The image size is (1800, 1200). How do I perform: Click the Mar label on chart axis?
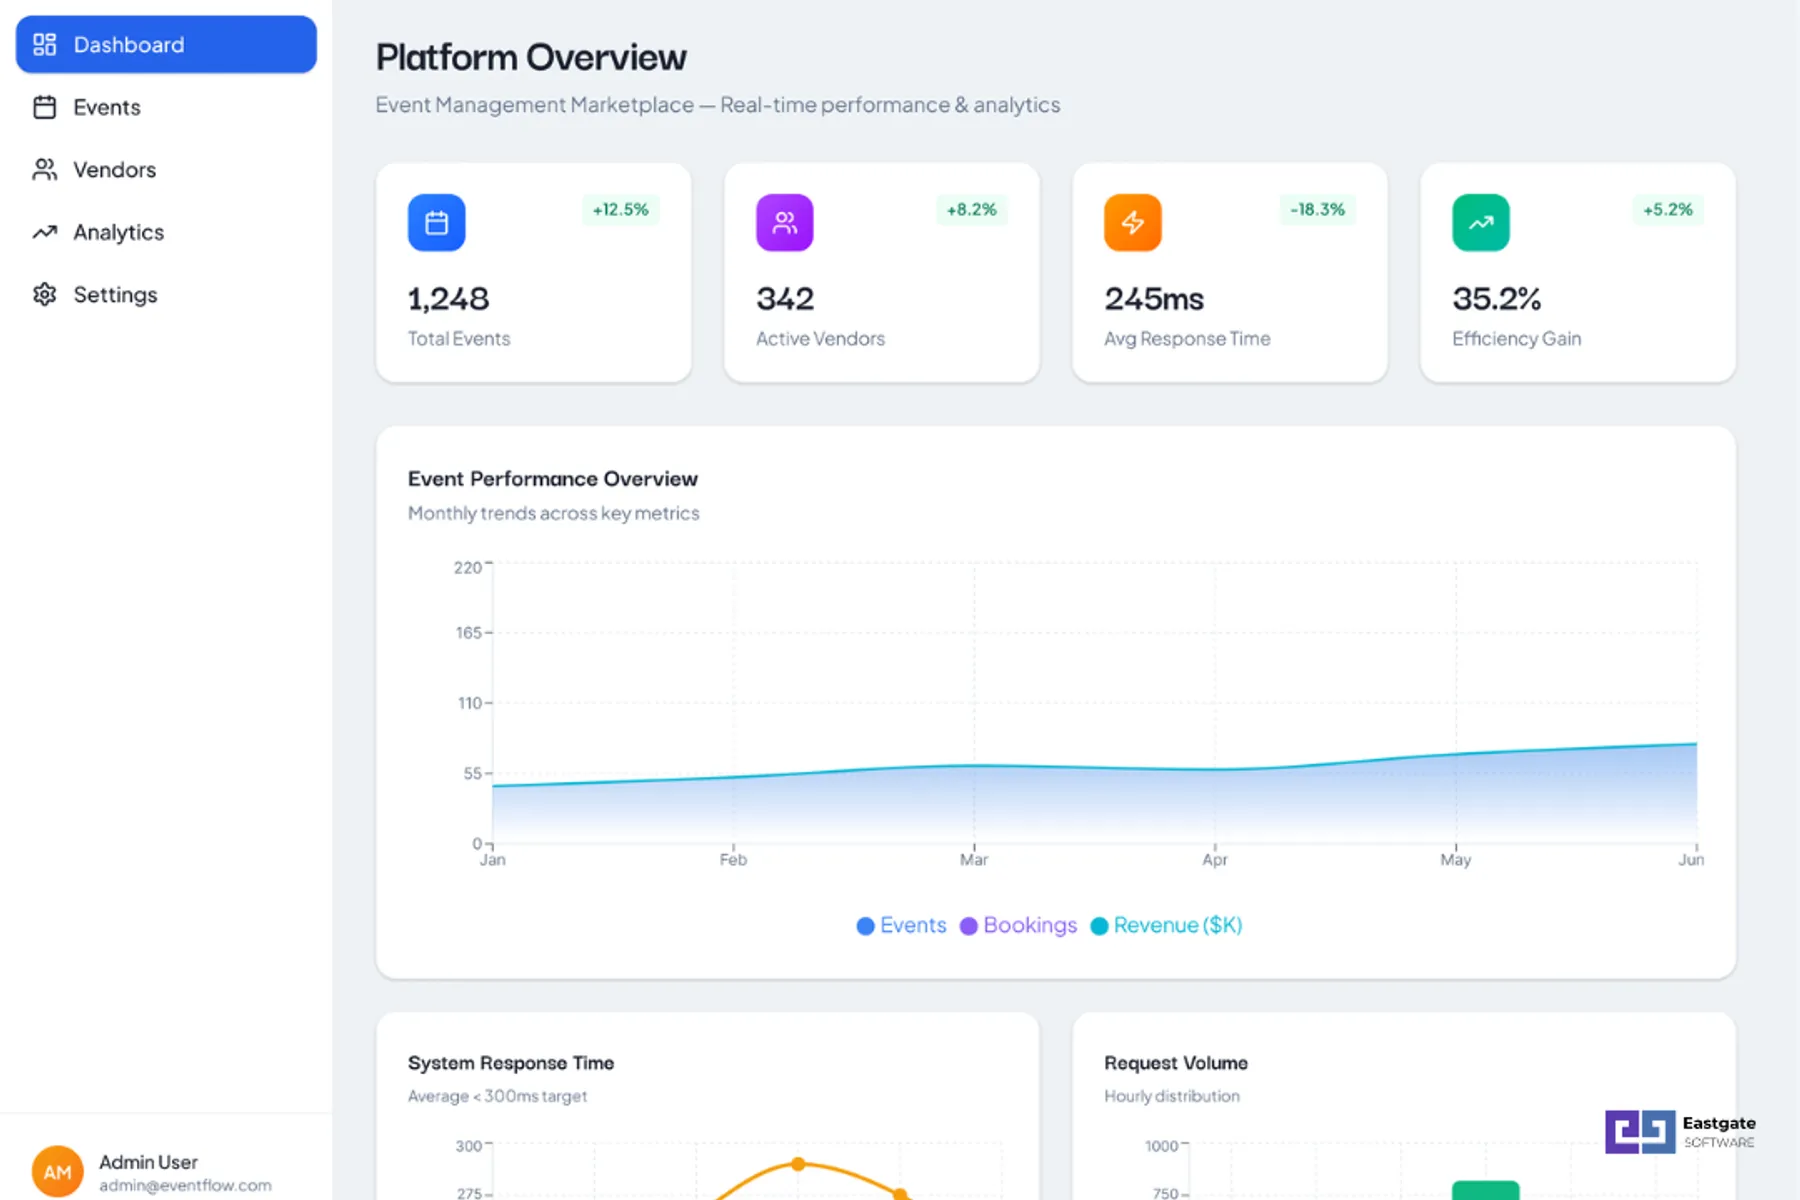click(x=974, y=860)
